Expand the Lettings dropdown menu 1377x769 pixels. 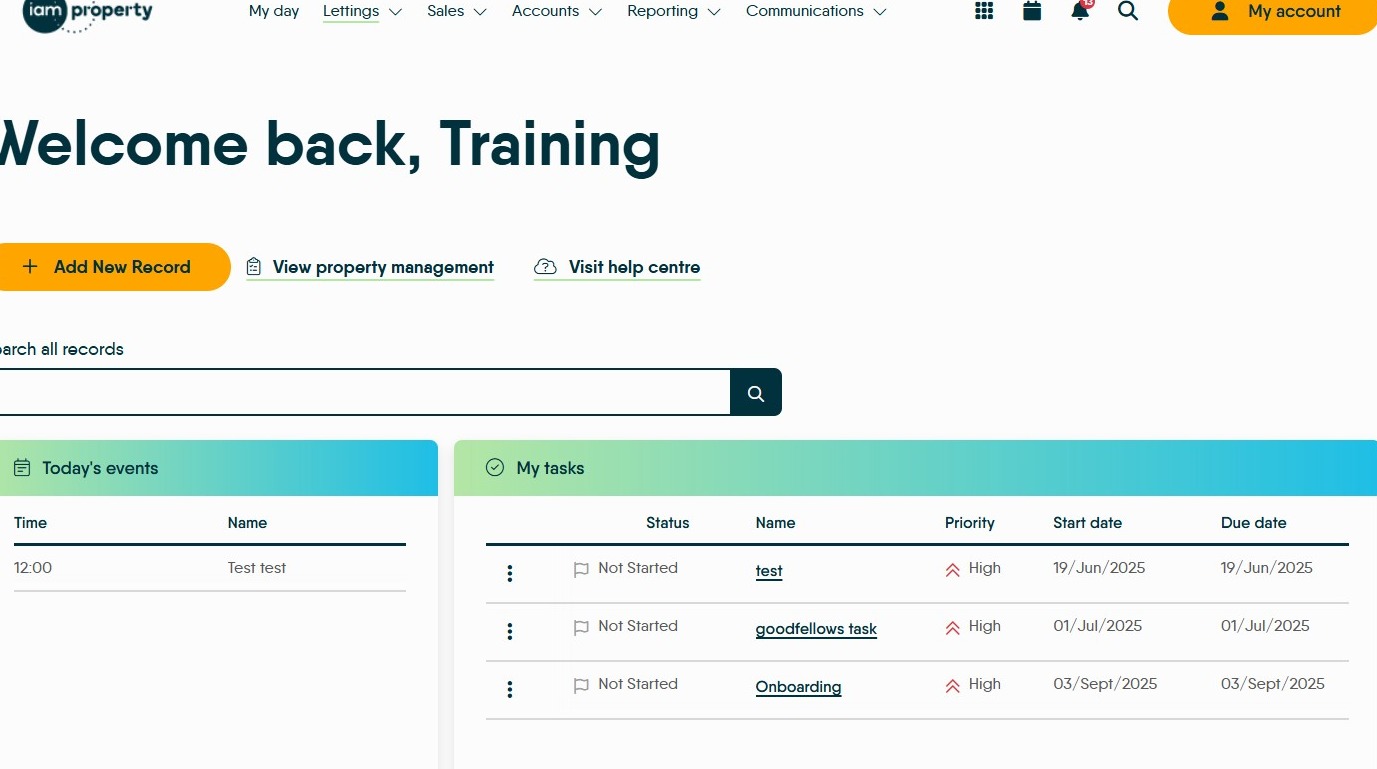362,12
